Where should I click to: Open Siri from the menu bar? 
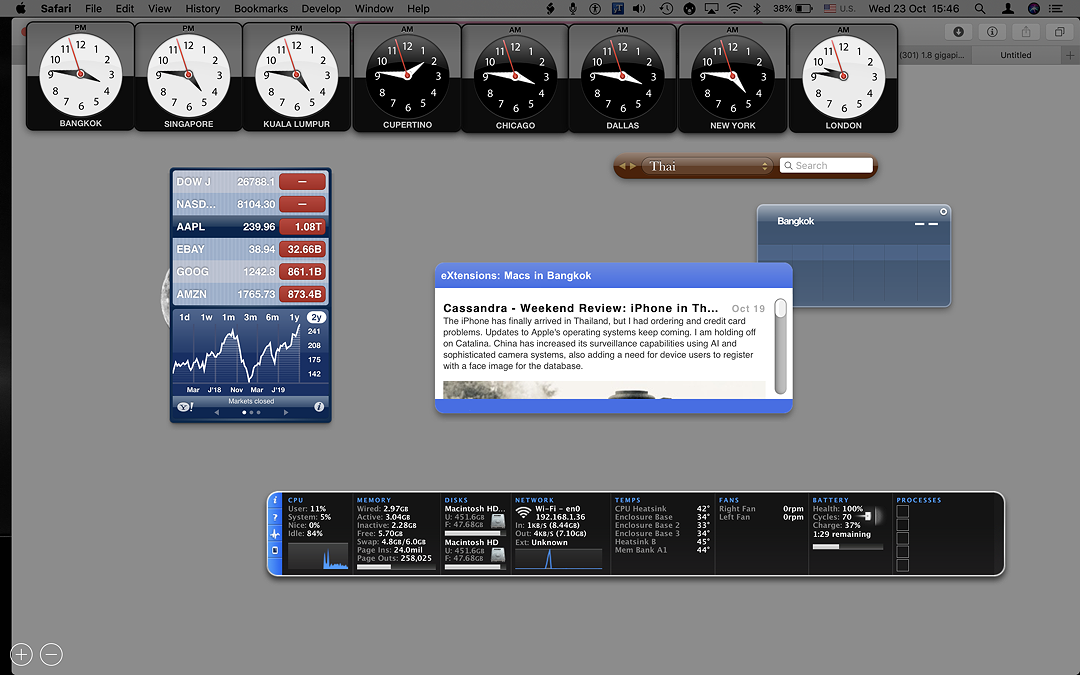1033,8
